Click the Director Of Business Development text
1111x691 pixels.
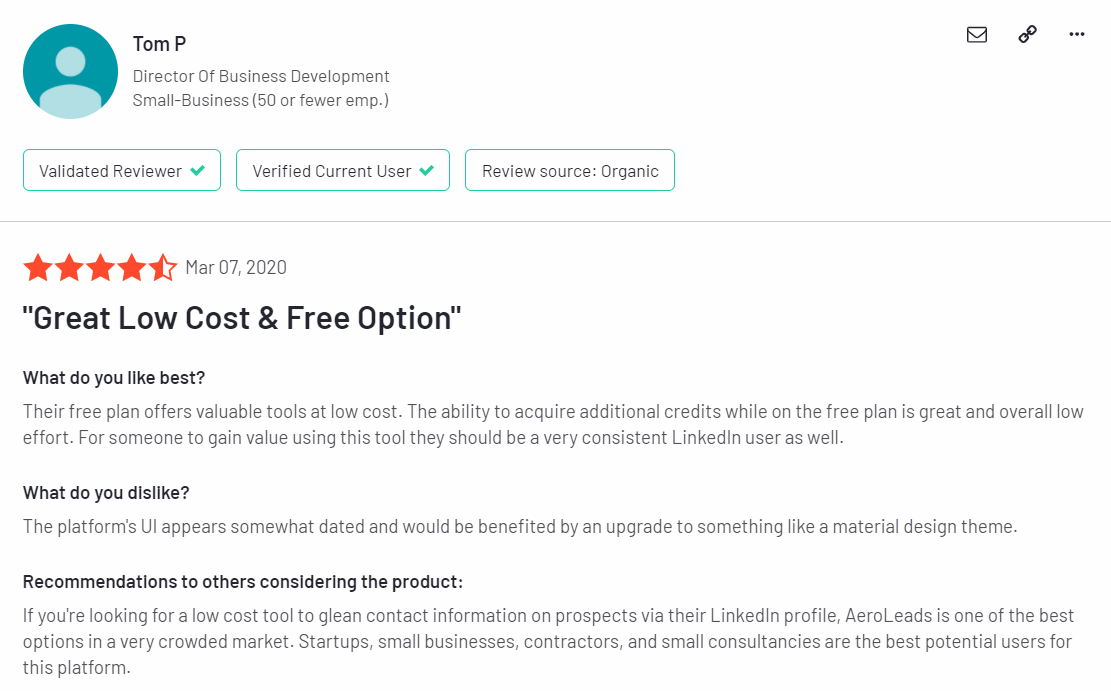pyautogui.click(x=261, y=76)
